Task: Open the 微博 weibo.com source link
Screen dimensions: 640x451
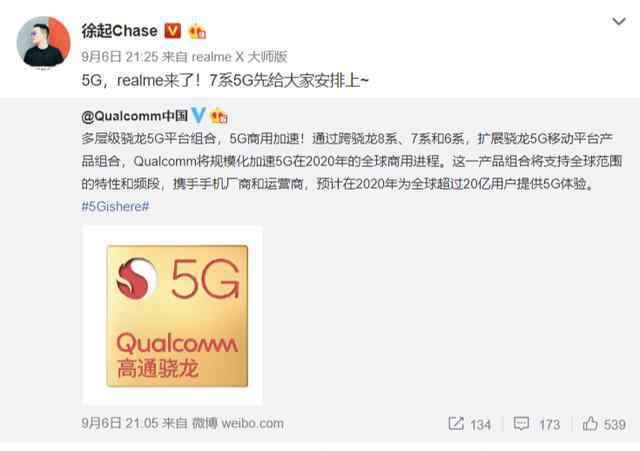Action: (238, 423)
